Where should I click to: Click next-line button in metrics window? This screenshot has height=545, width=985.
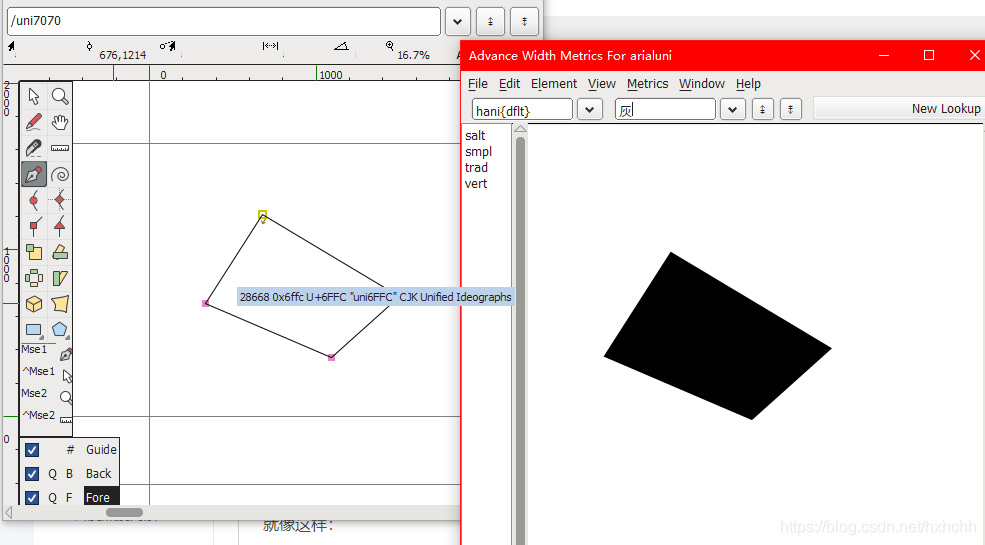[791, 110]
